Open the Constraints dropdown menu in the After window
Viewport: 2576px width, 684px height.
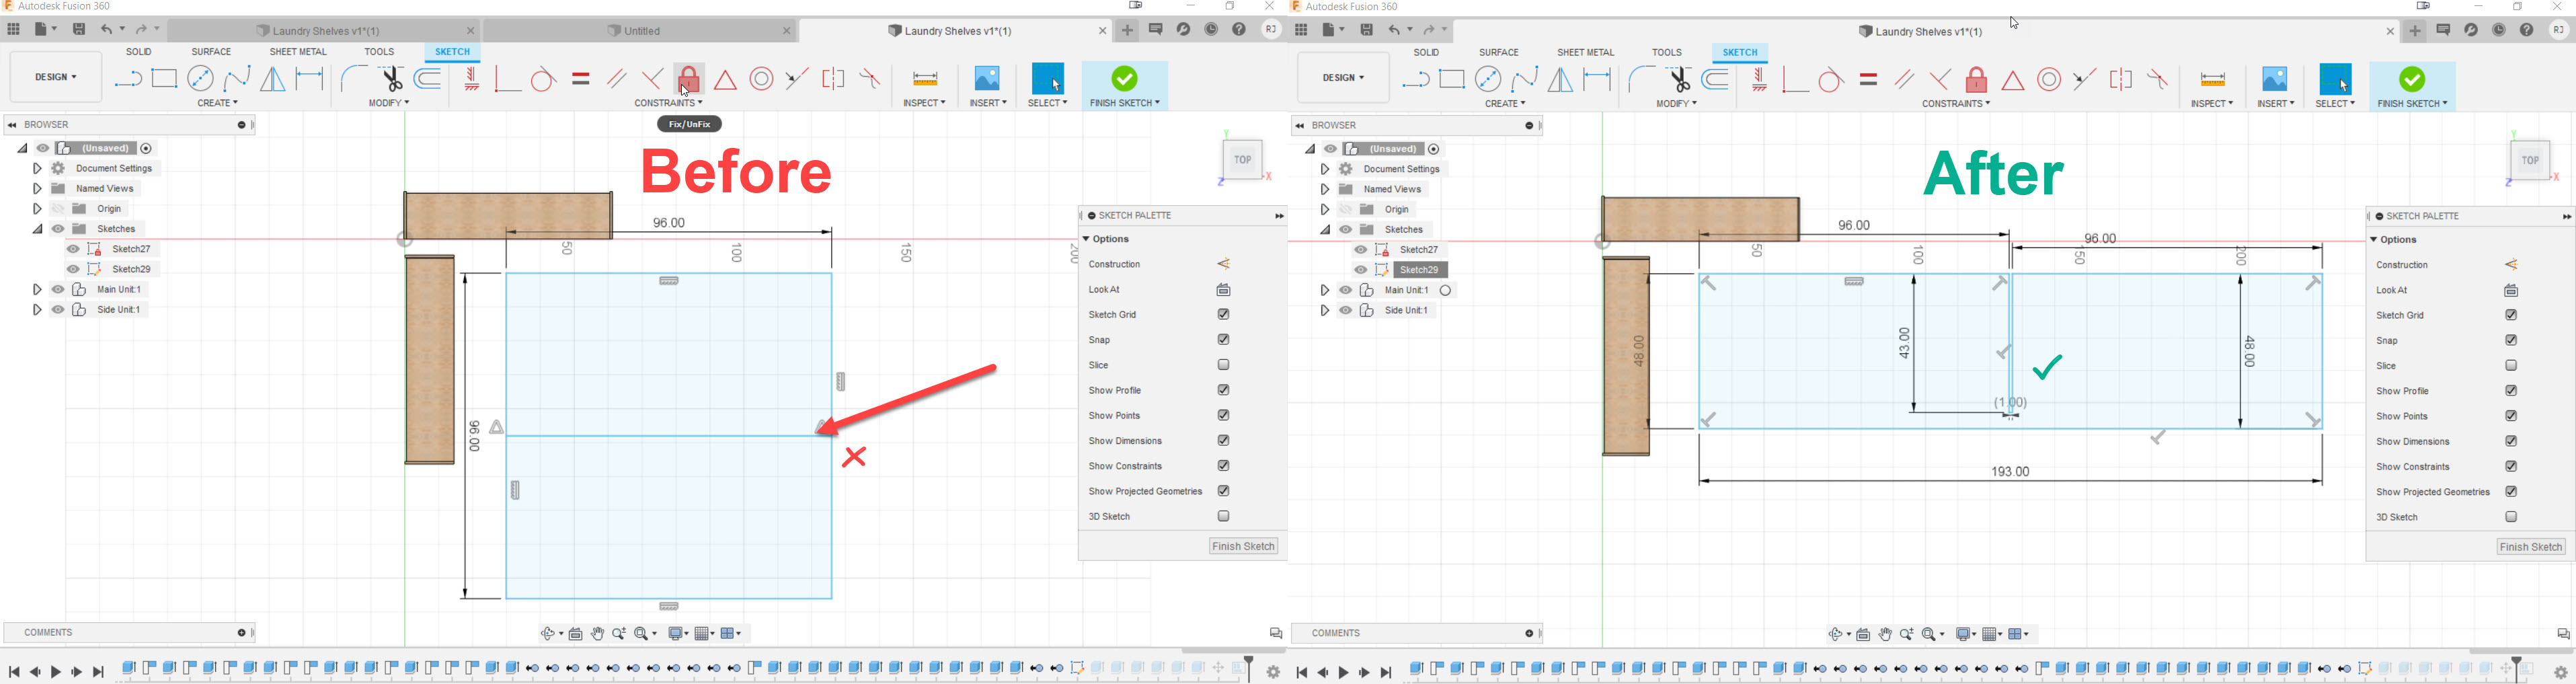tap(1956, 104)
